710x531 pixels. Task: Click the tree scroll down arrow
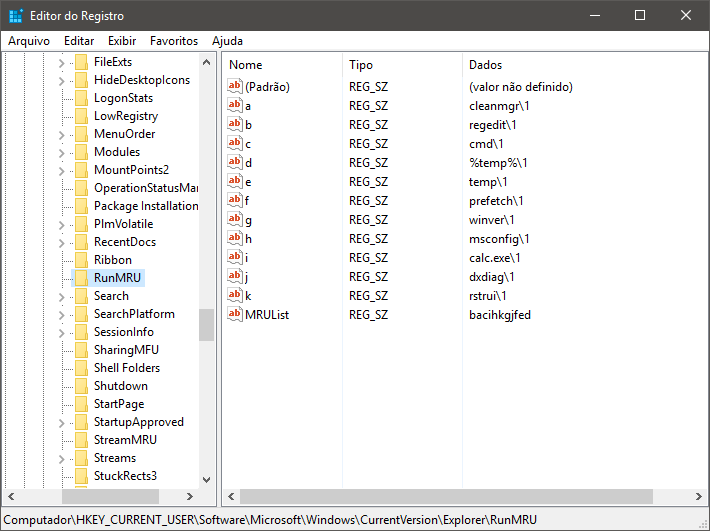pyautogui.click(x=206, y=479)
